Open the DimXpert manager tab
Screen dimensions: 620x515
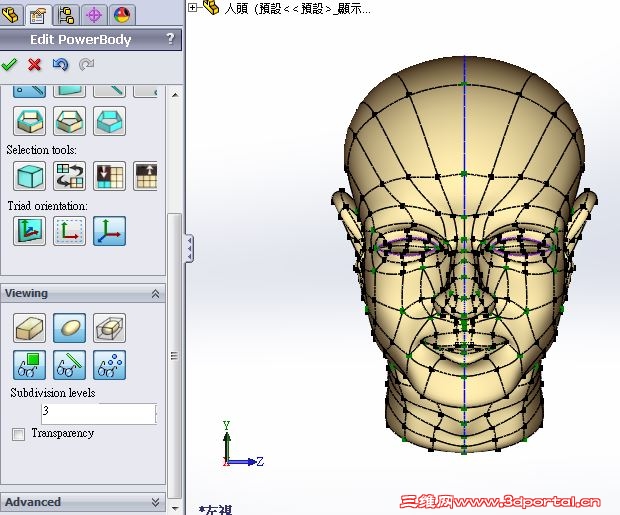coord(94,15)
